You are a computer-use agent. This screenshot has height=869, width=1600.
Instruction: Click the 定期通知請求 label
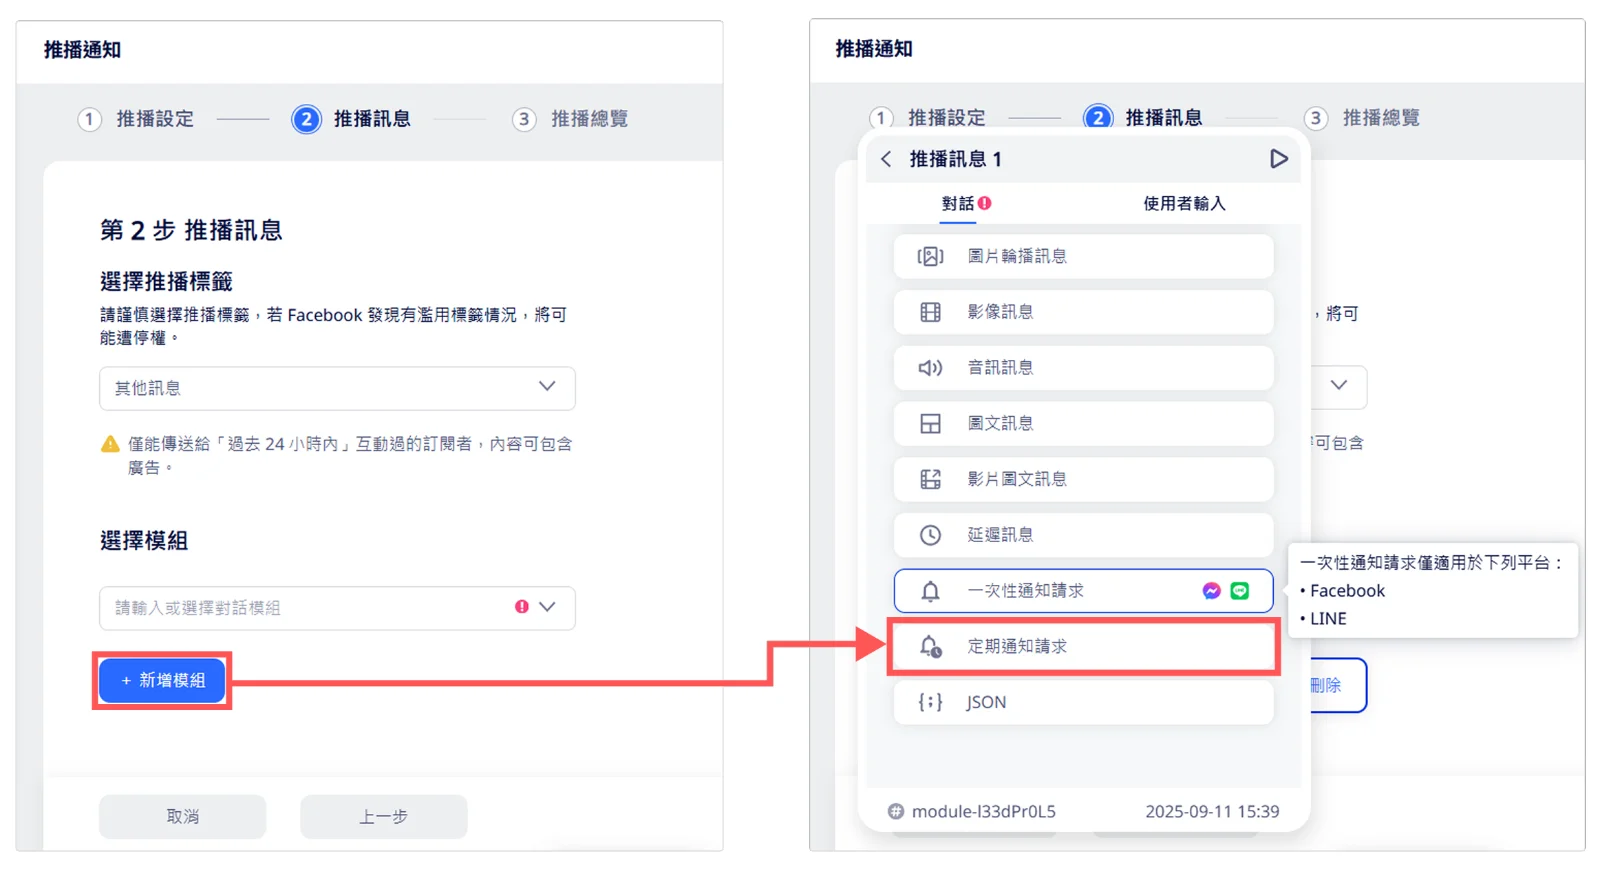tap(1017, 647)
